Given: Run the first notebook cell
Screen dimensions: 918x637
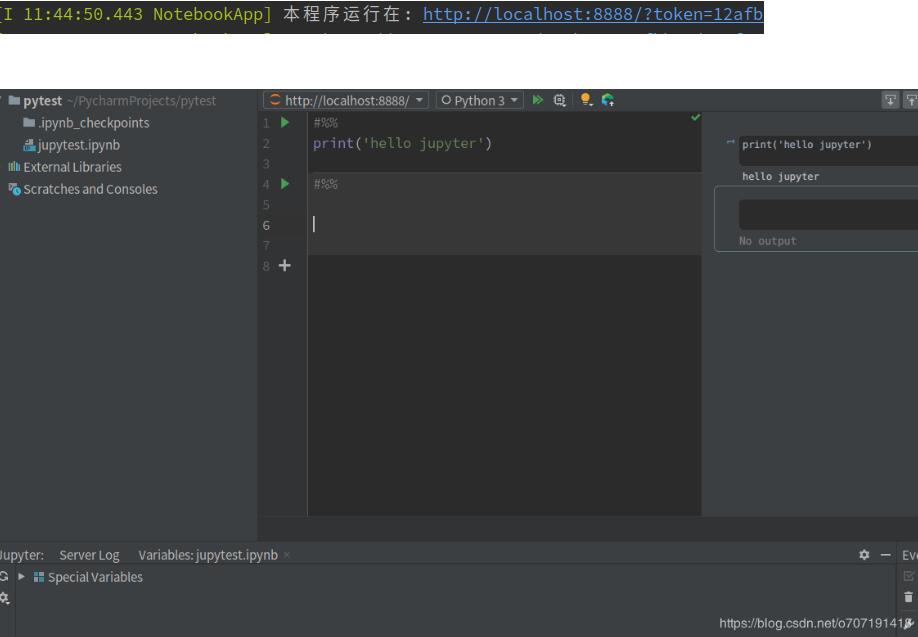Looking at the screenshot, I should pos(285,122).
